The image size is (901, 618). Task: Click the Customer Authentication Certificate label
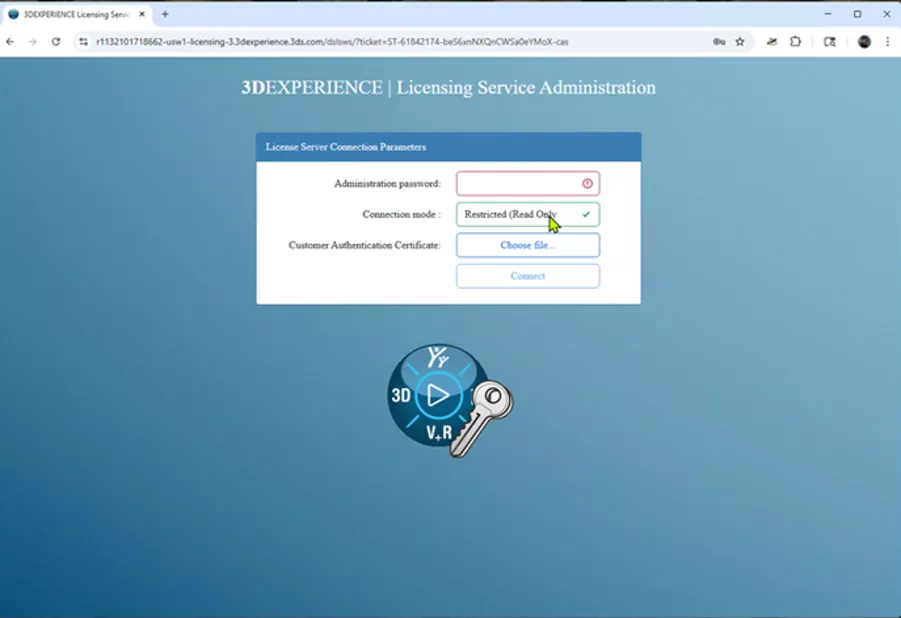364,245
